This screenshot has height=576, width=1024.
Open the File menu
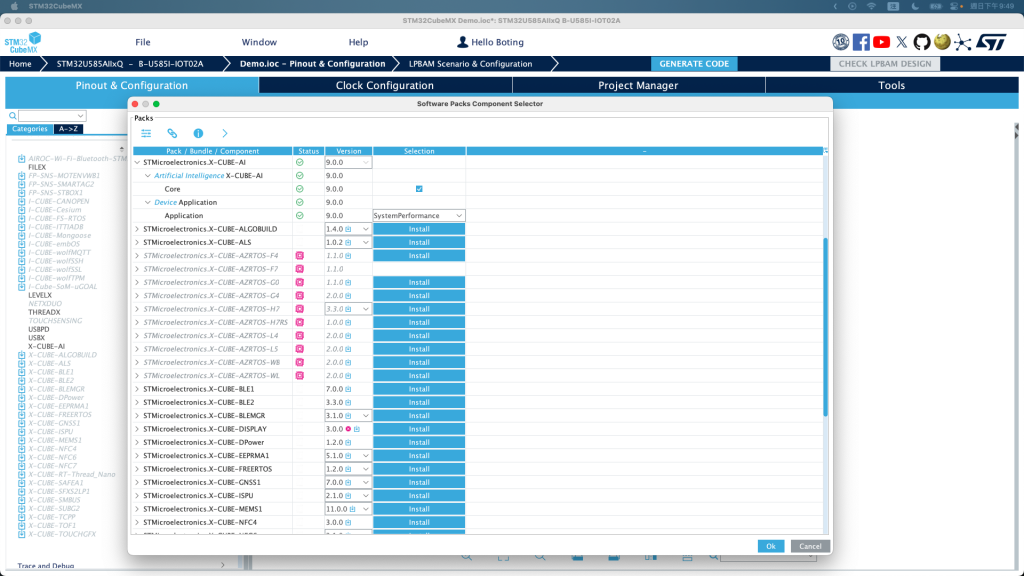tap(143, 42)
